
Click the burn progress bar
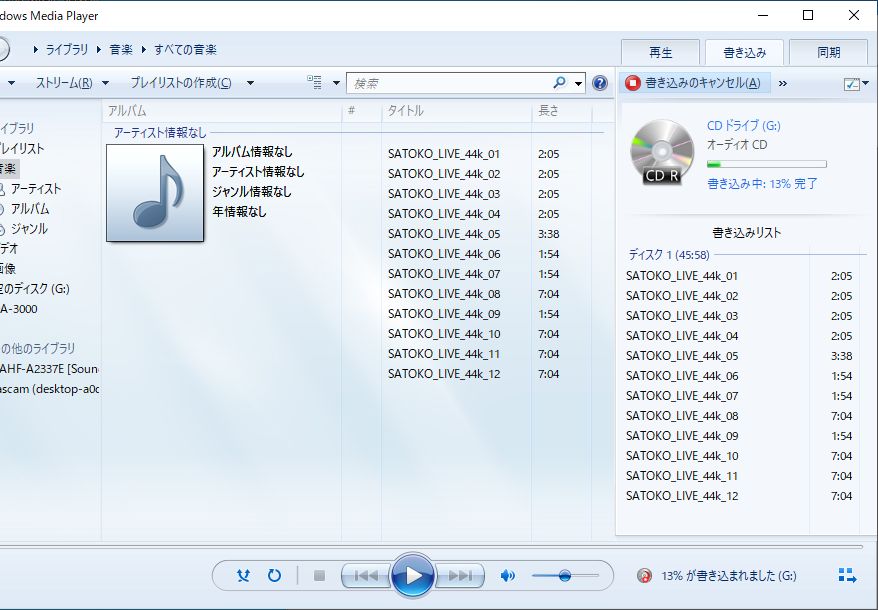767,164
